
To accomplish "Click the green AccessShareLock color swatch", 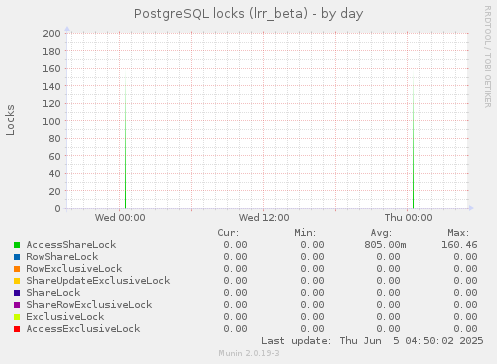I will [x=17, y=245].
